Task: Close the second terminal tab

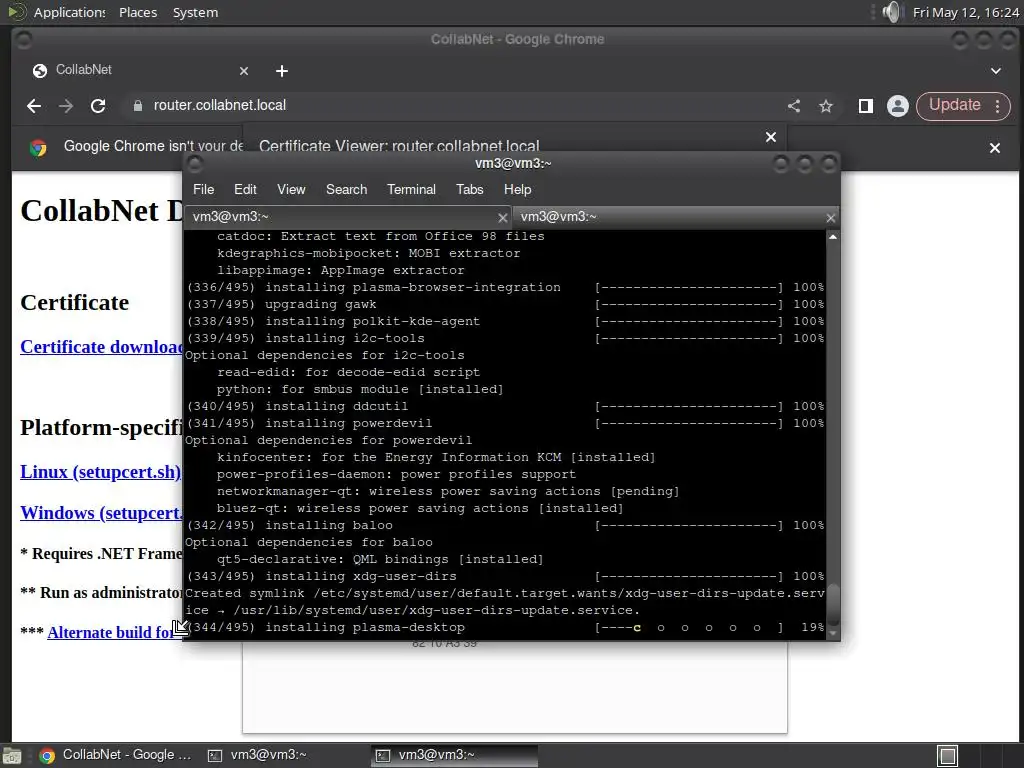Action: tap(831, 218)
